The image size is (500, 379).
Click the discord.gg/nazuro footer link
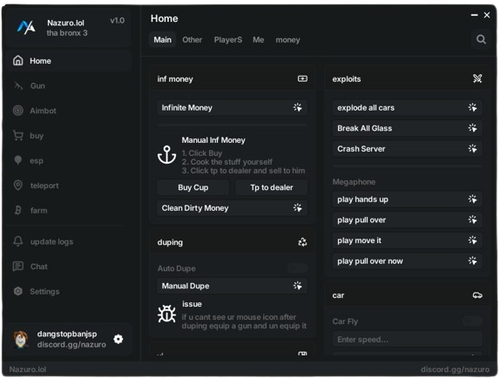click(x=455, y=369)
